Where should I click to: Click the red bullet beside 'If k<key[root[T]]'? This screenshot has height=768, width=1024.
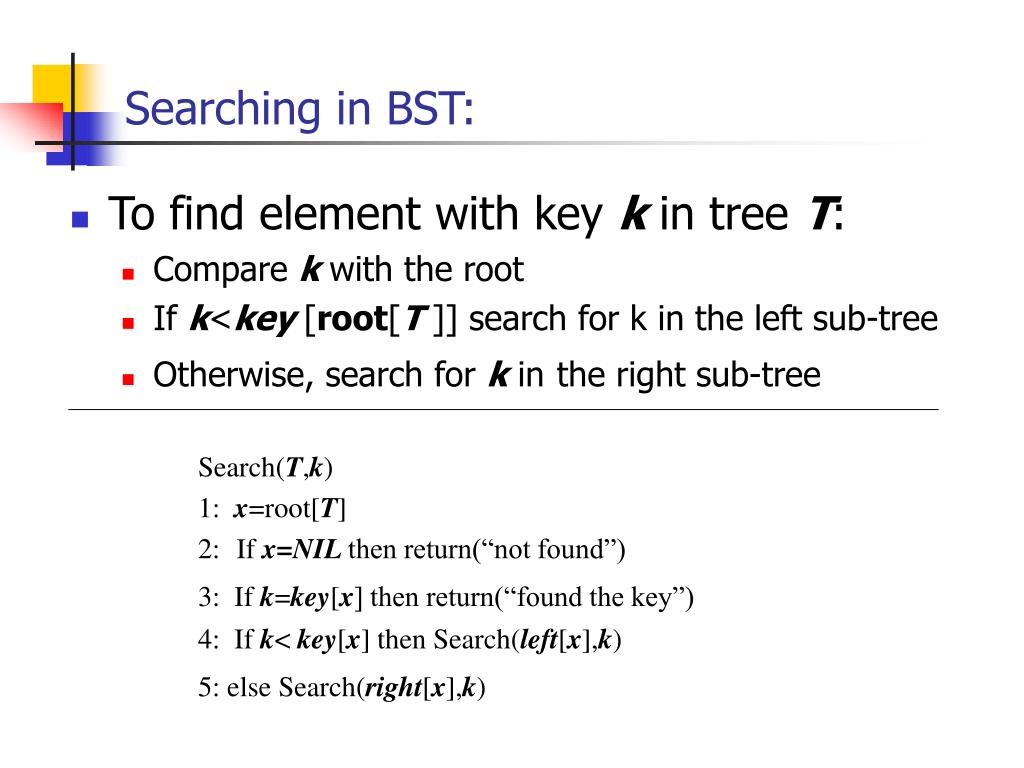[x=128, y=323]
